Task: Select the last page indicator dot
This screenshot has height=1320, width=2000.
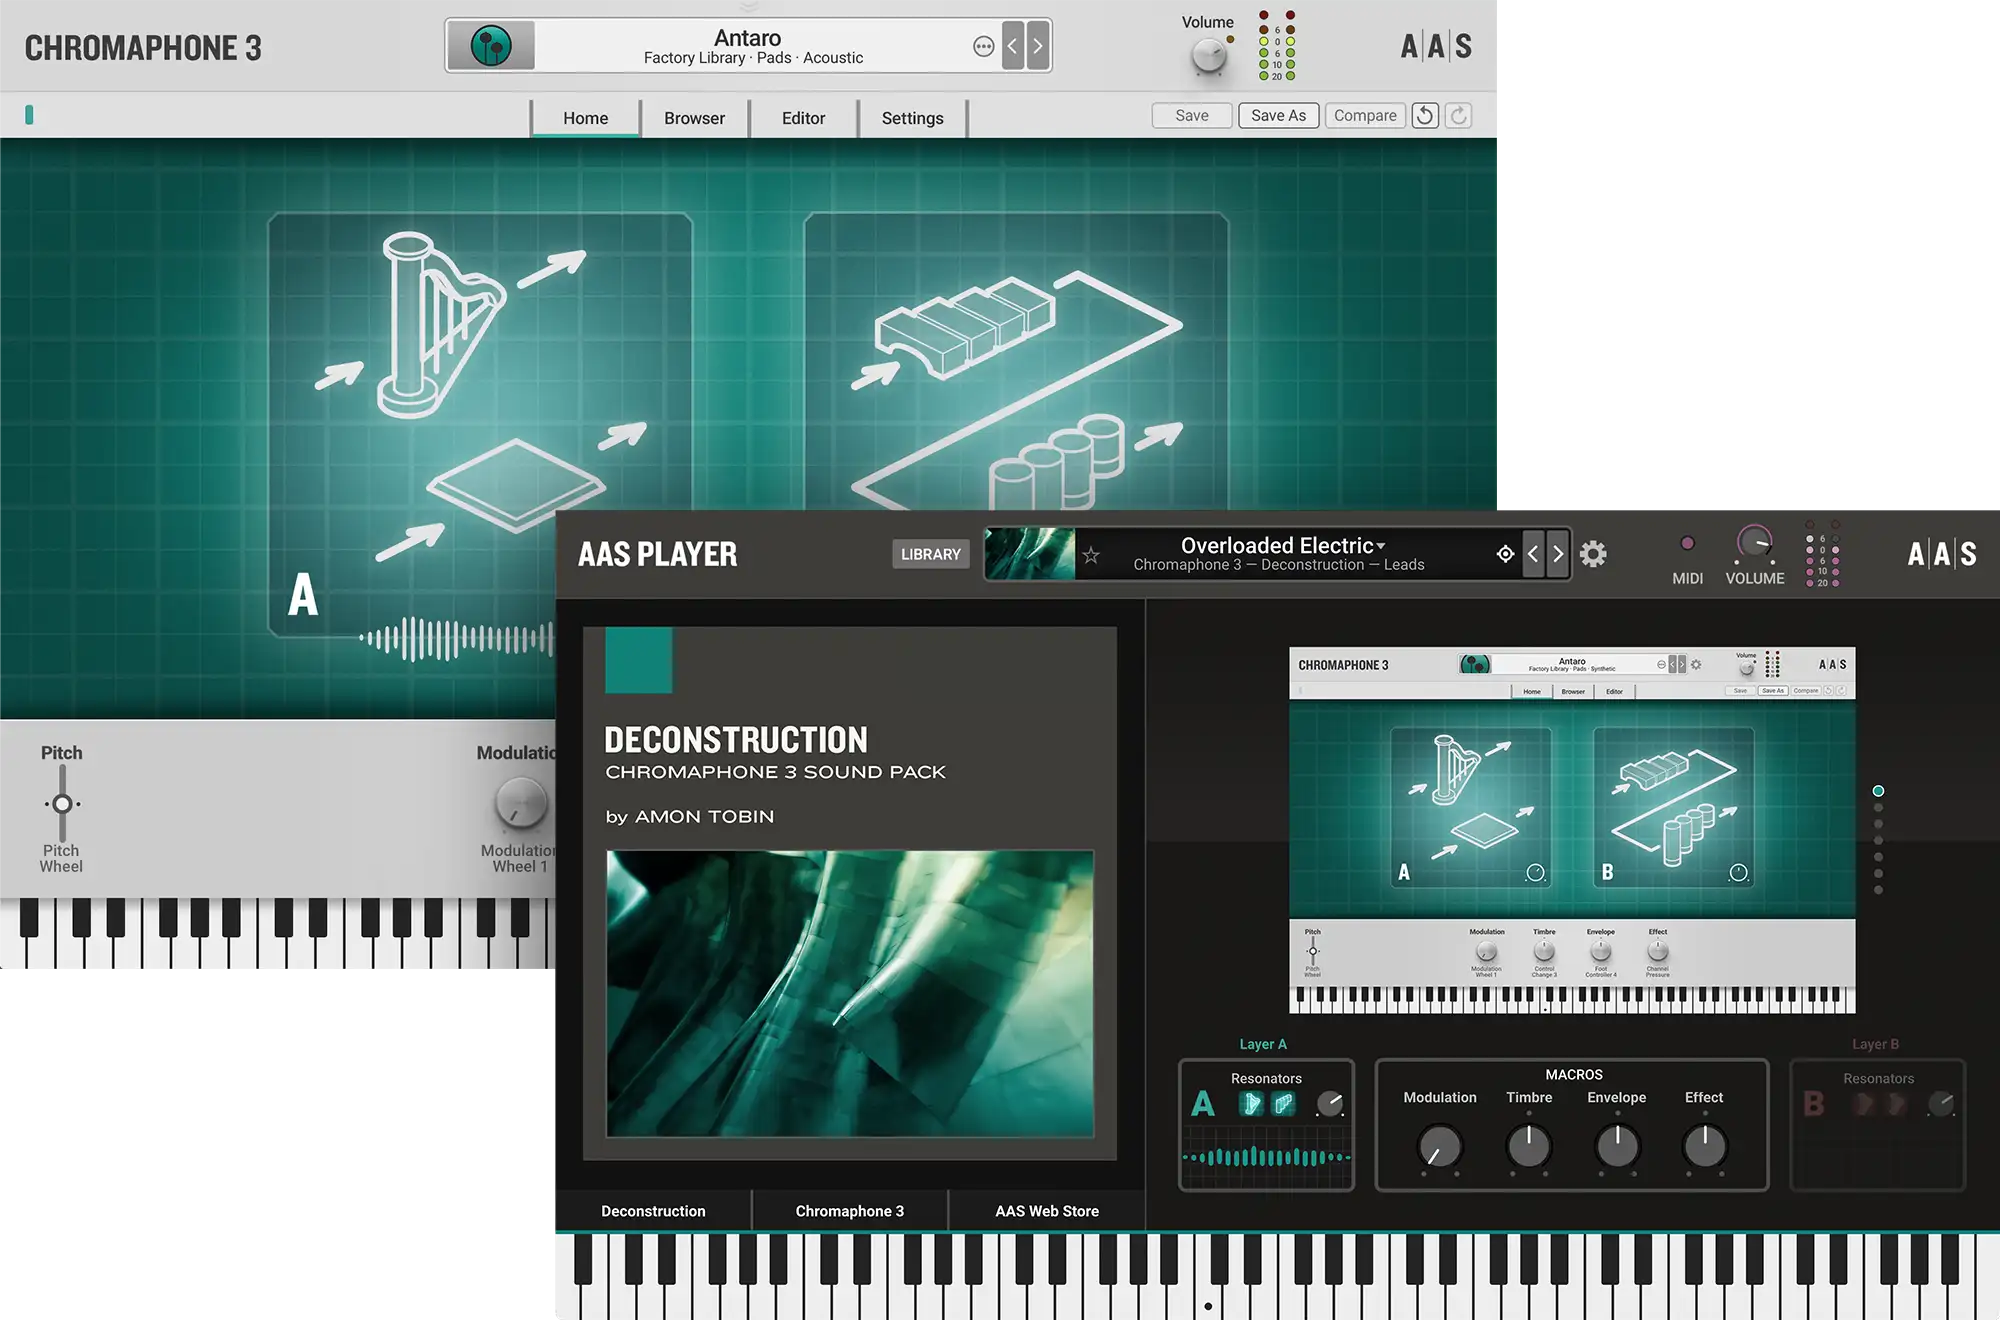Action: pos(1878,890)
